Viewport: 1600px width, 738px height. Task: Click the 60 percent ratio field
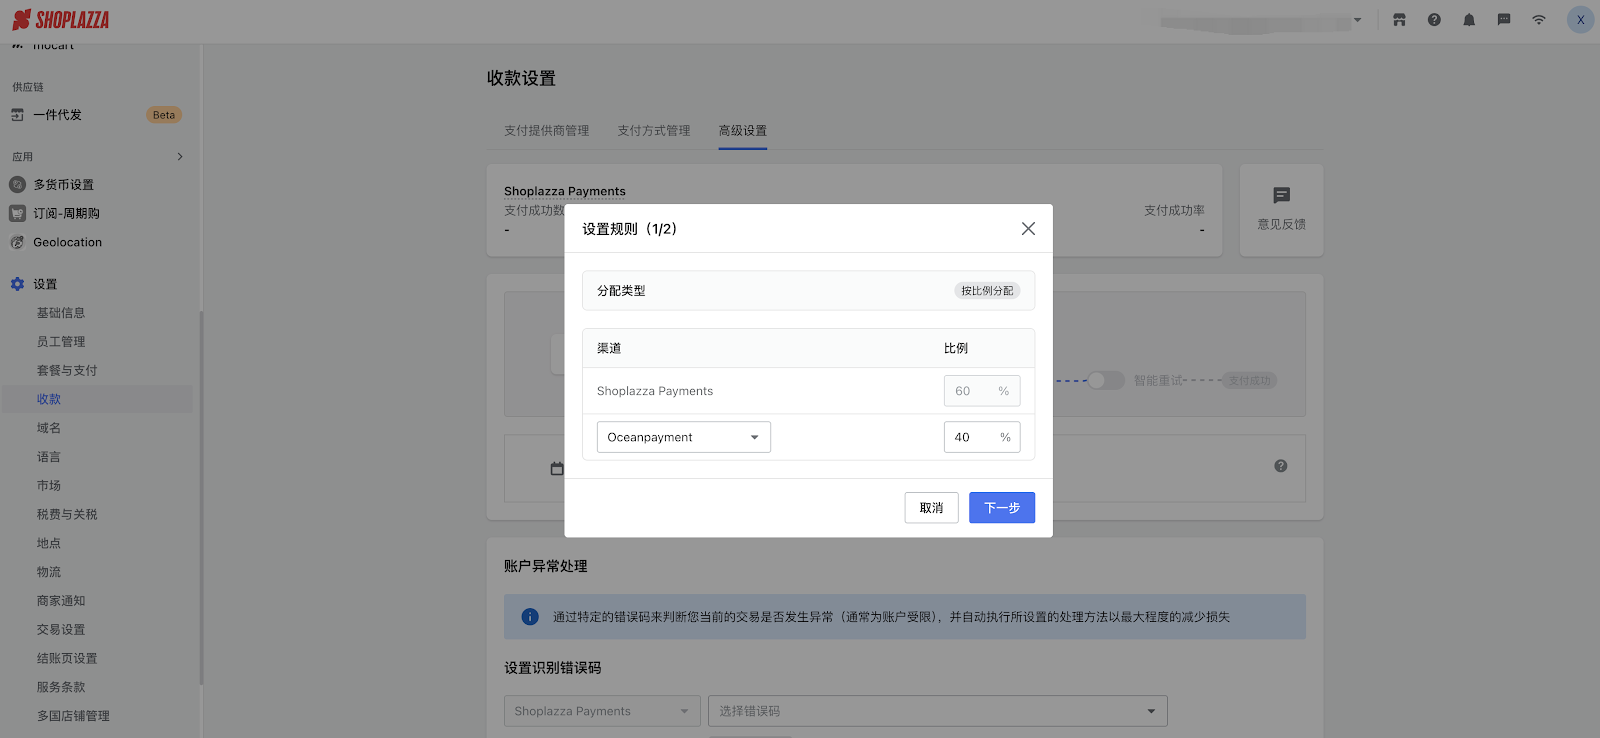coord(982,391)
